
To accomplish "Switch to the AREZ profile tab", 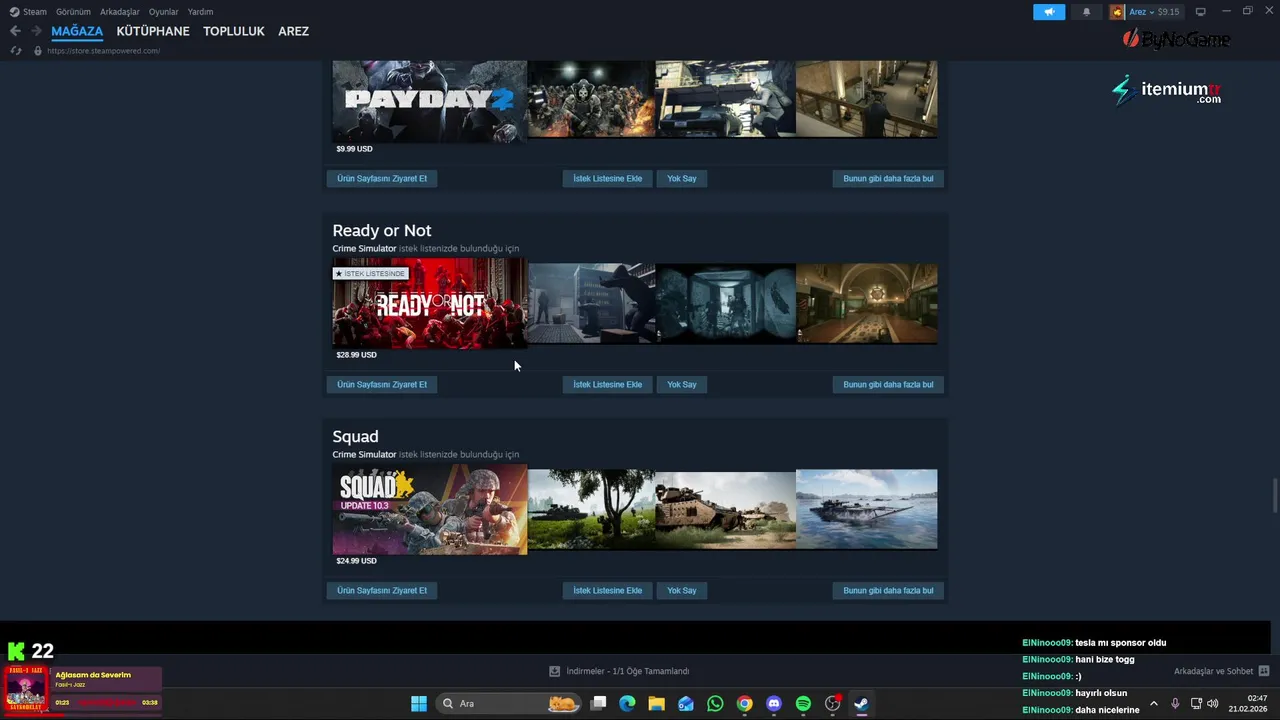I will 293,31.
